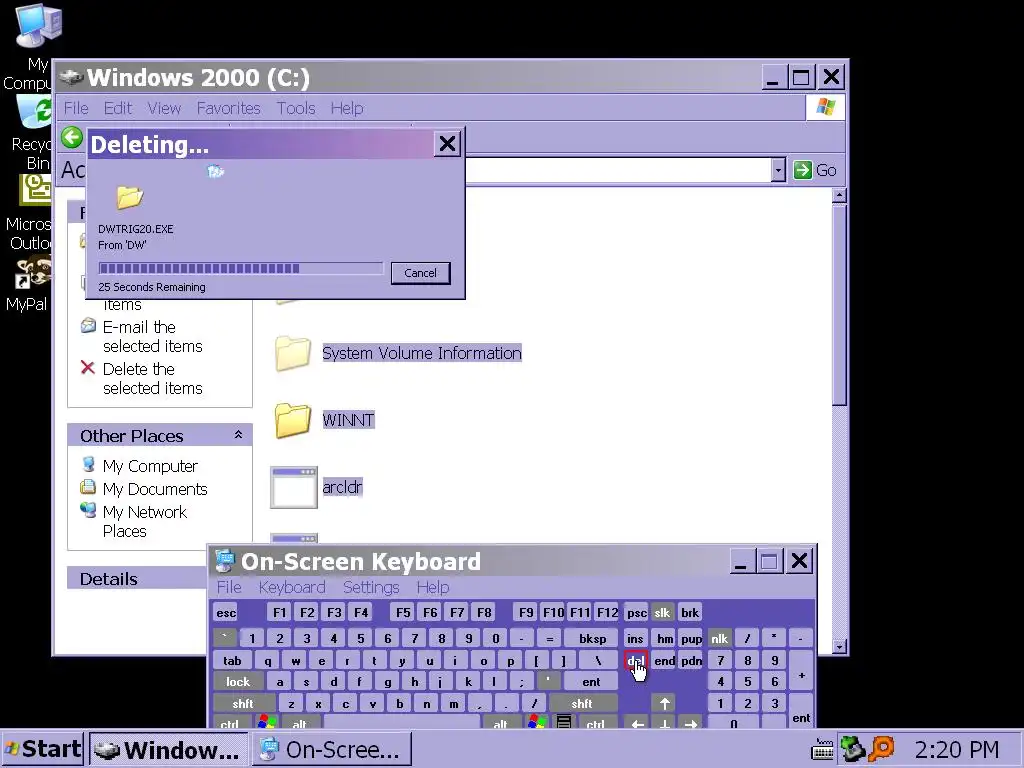This screenshot has width=1024, height=768.
Task: Click the del key on On-Screen Keyboard
Action: 635,661
